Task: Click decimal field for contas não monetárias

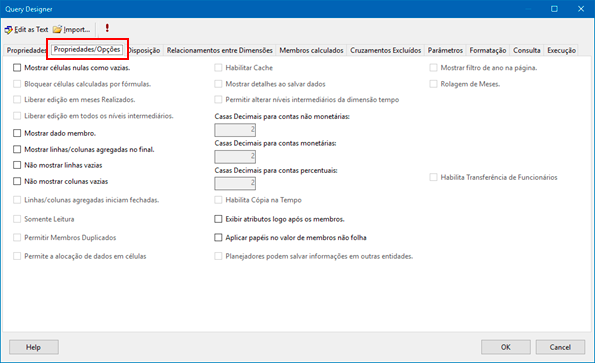Action: coord(235,130)
